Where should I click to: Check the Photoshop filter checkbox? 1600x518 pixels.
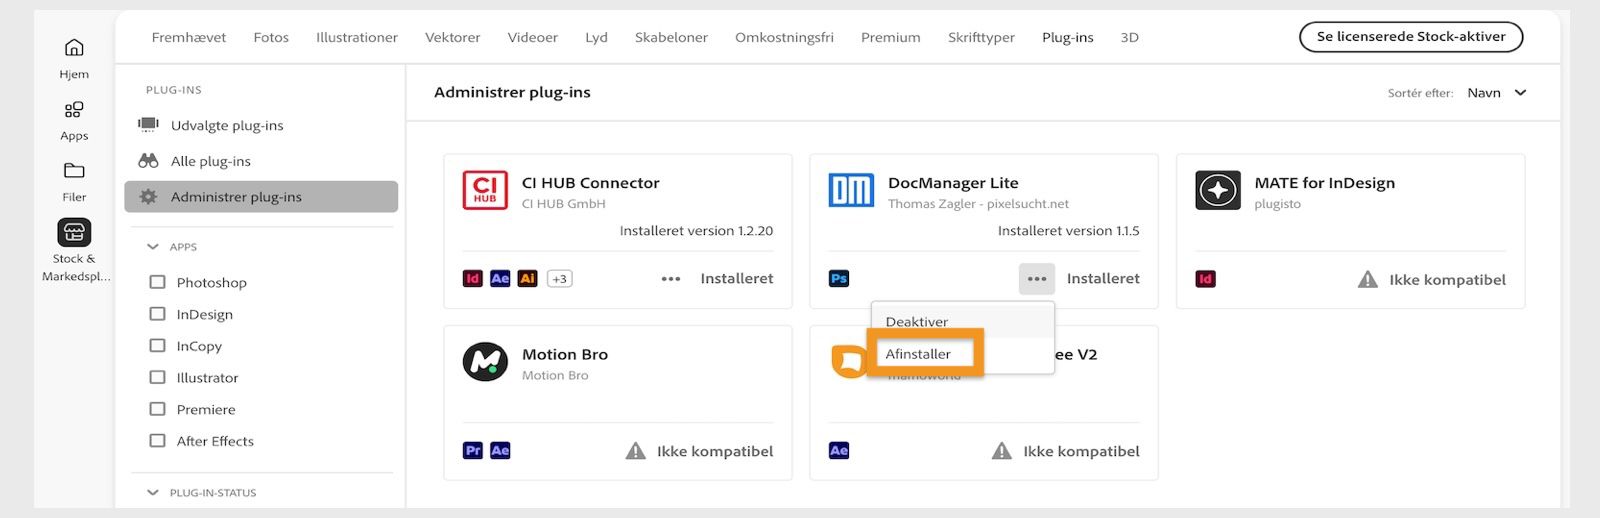157,282
